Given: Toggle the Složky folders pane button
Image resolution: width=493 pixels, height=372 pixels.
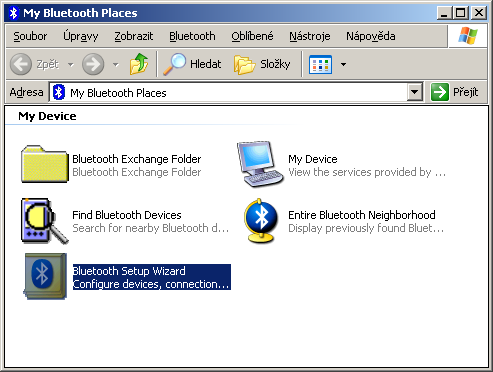Looking at the screenshot, I should pyautogui.click(x=262, y=64).
